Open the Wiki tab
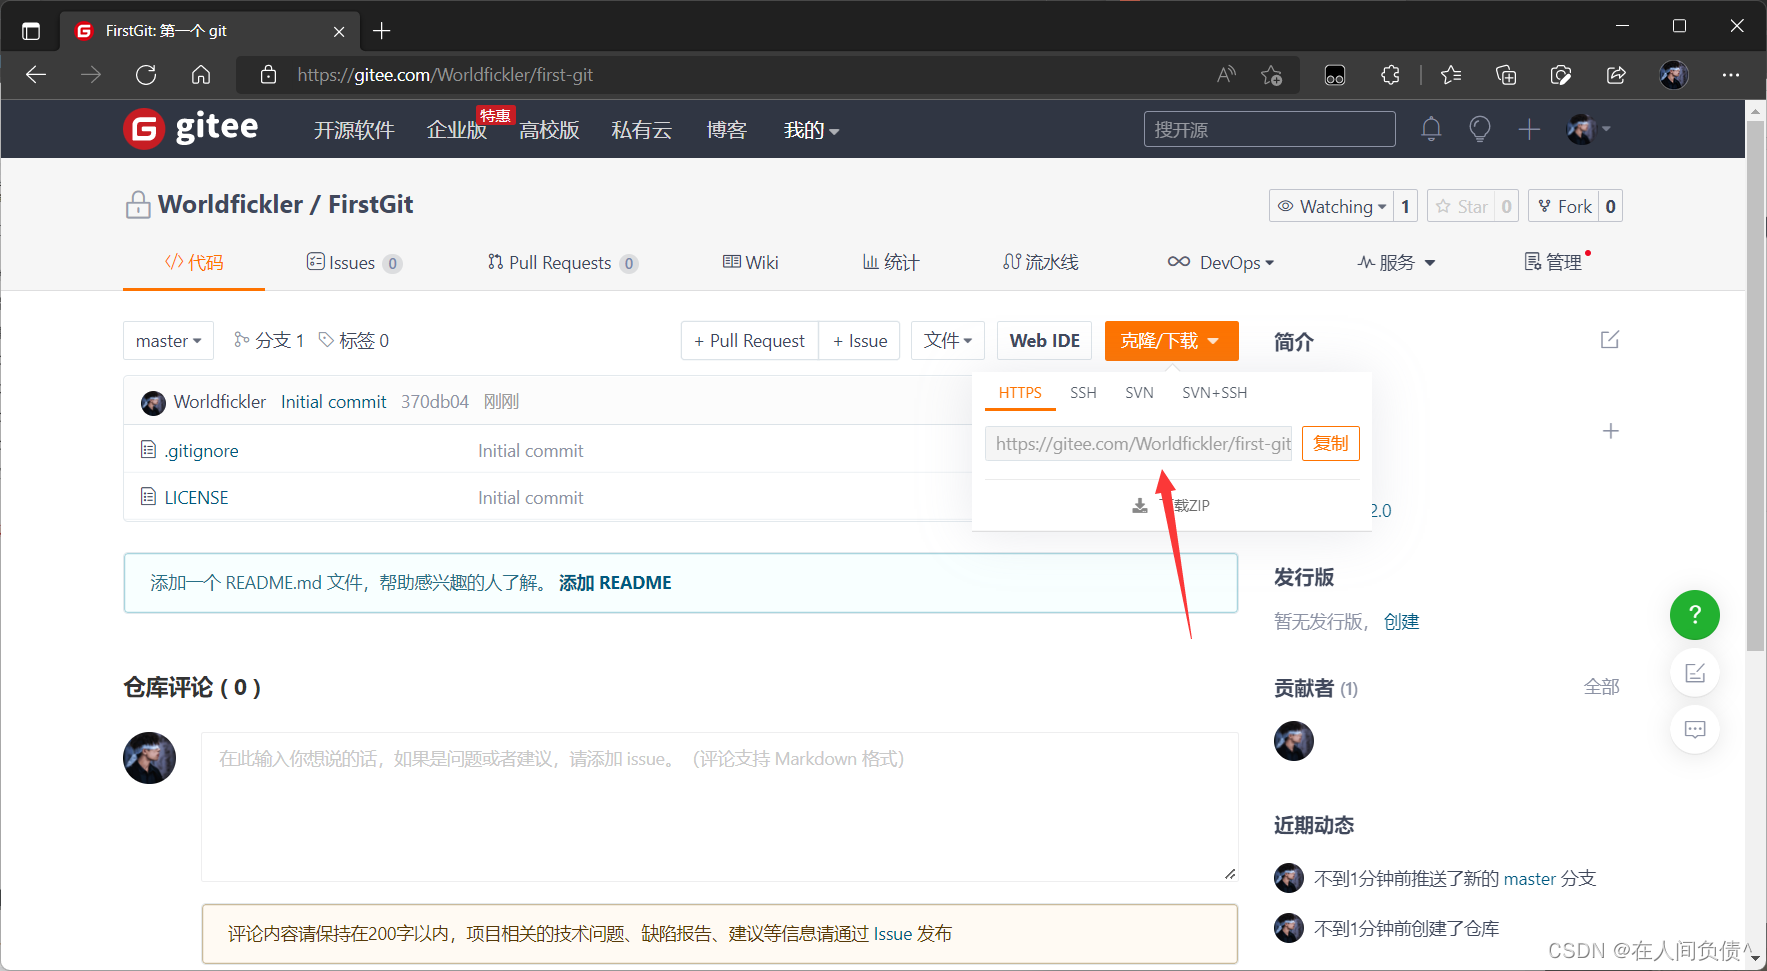Image resolution: width=1767 pixels, height=971 pixels. [x=750, y=262]
